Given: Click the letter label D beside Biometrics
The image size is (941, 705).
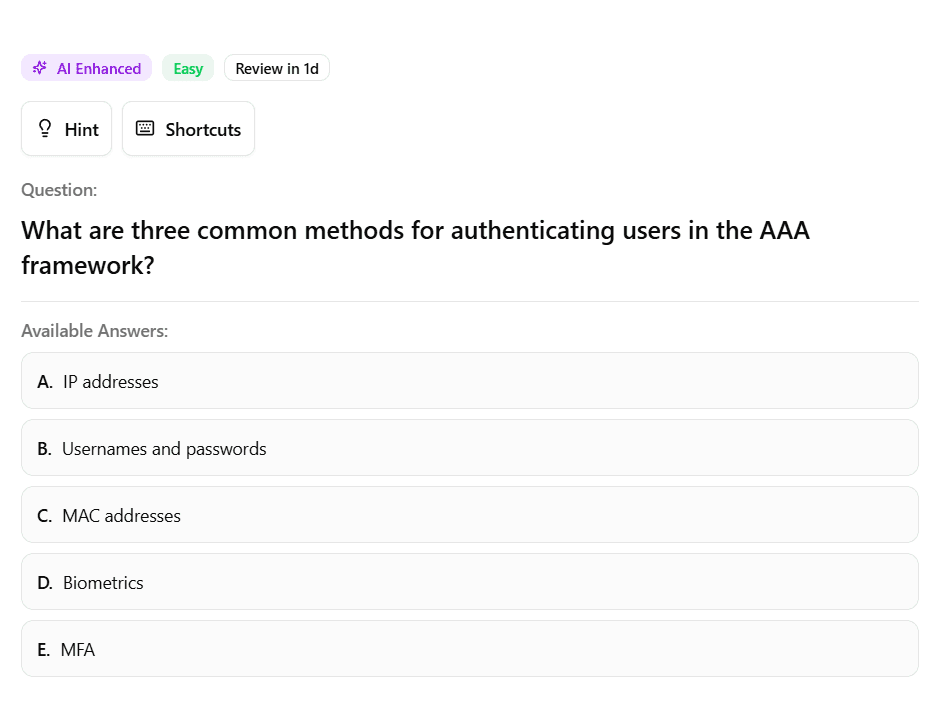Looking at the screenshot, I should coord(44,582).
